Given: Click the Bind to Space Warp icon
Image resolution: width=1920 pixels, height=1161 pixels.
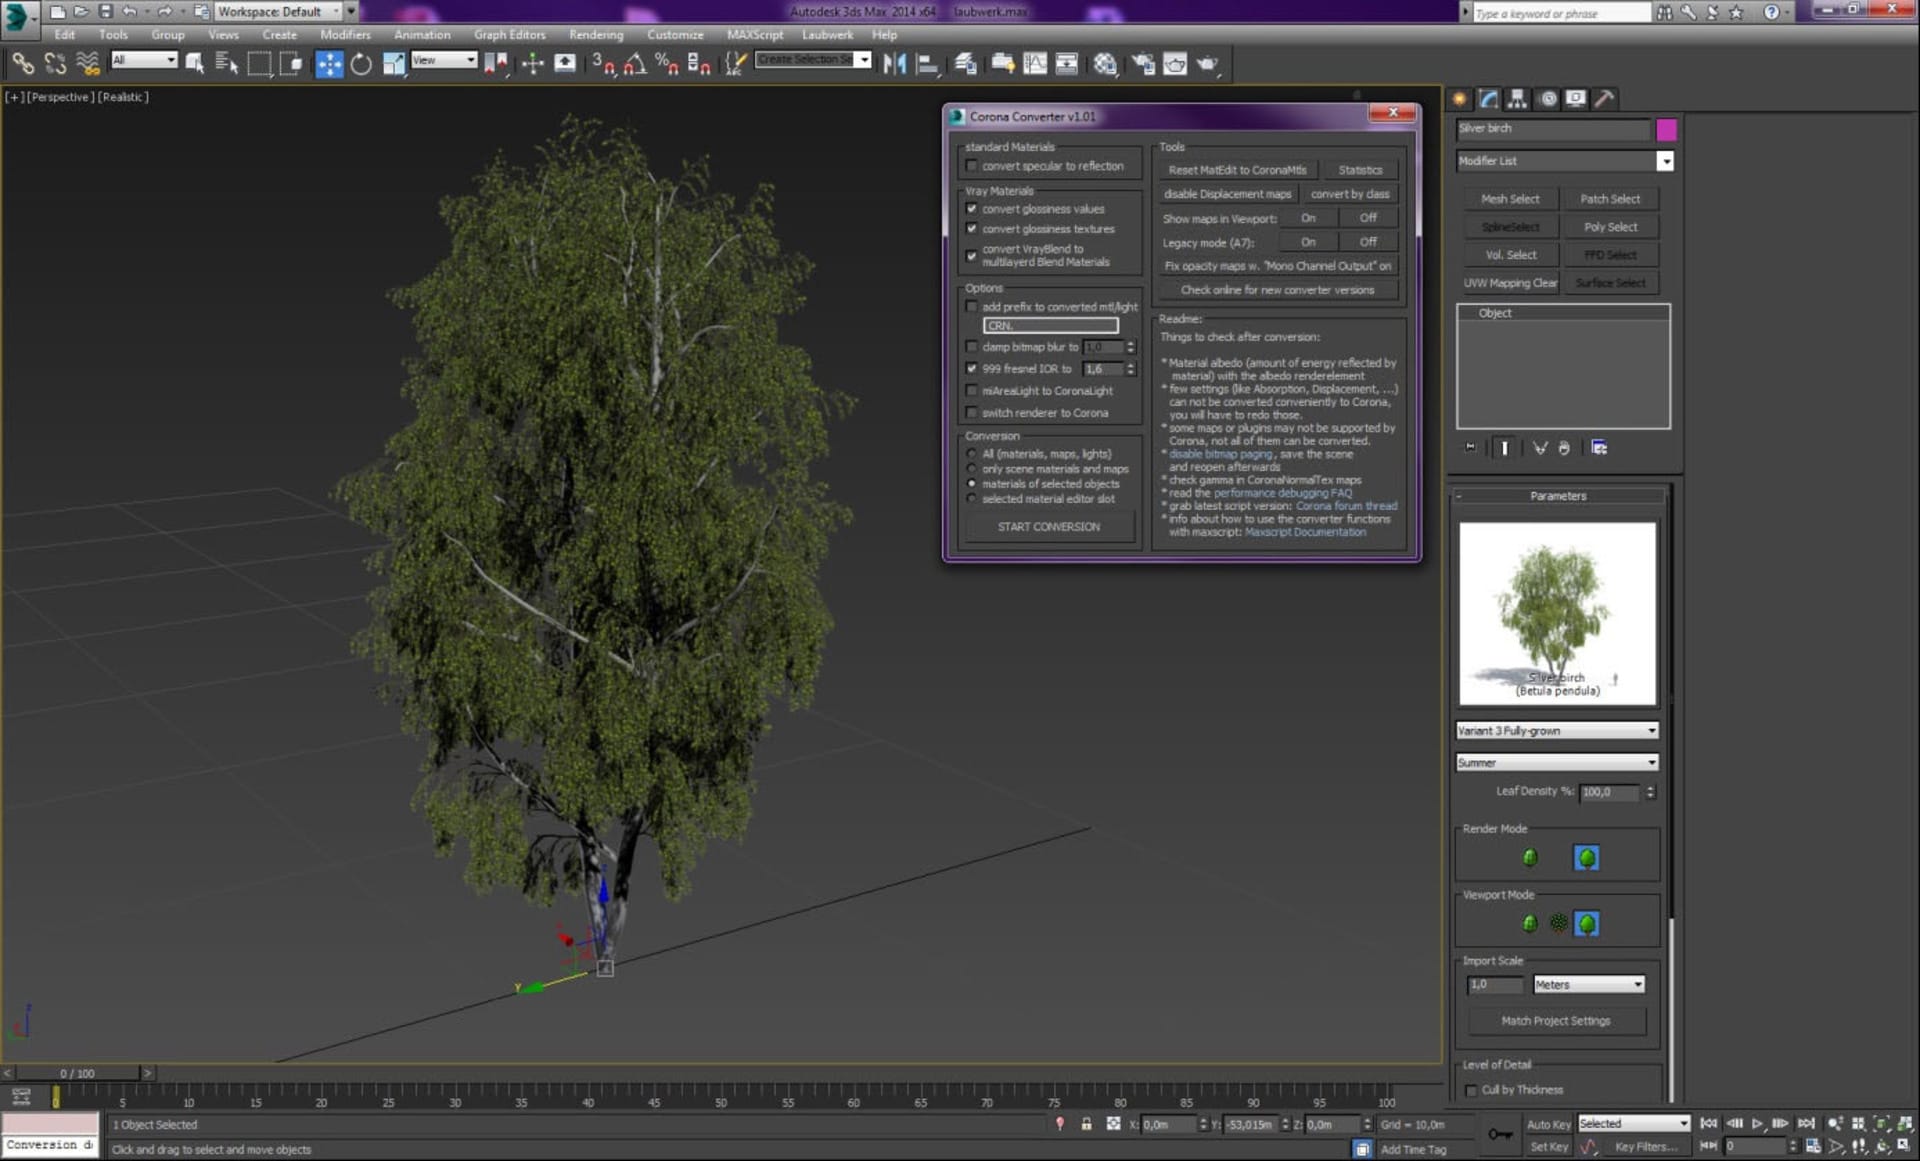Looking at the screenshot, I should 88,64.
